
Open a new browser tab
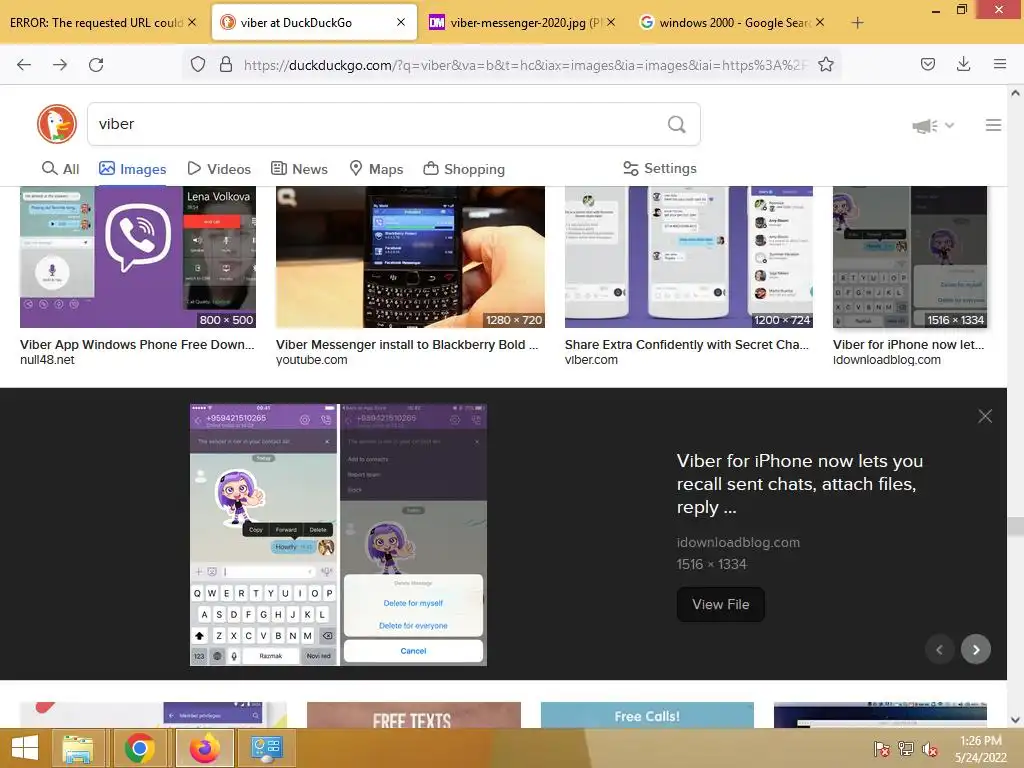click(857, 23)
